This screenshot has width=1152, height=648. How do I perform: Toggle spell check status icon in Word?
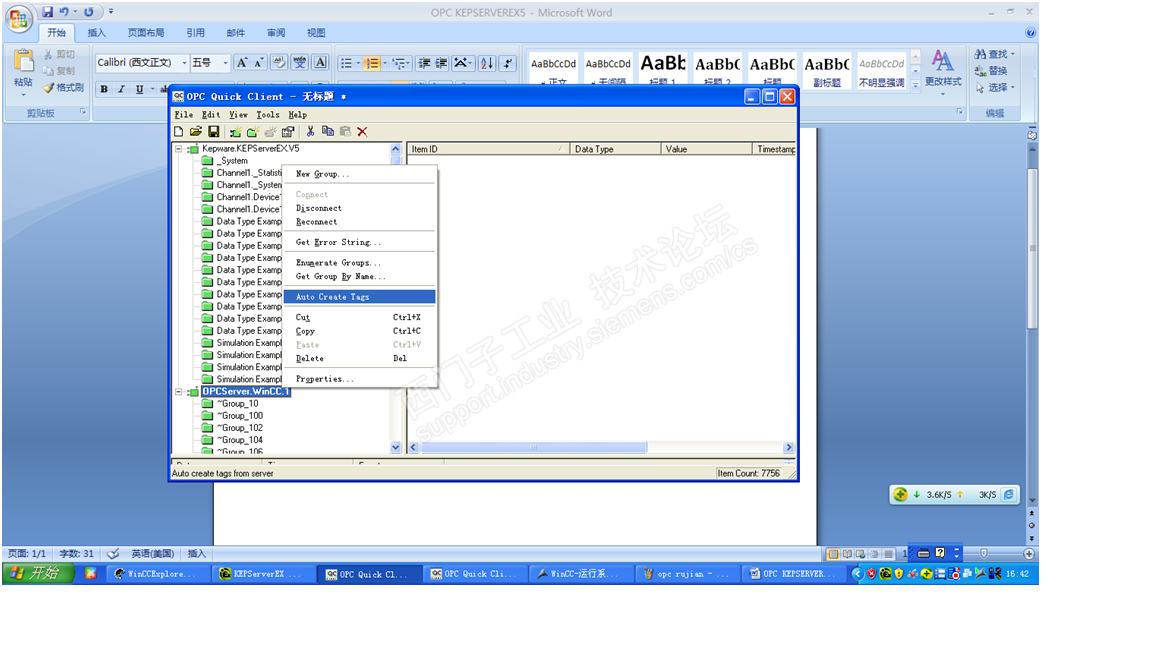point(113,553)
